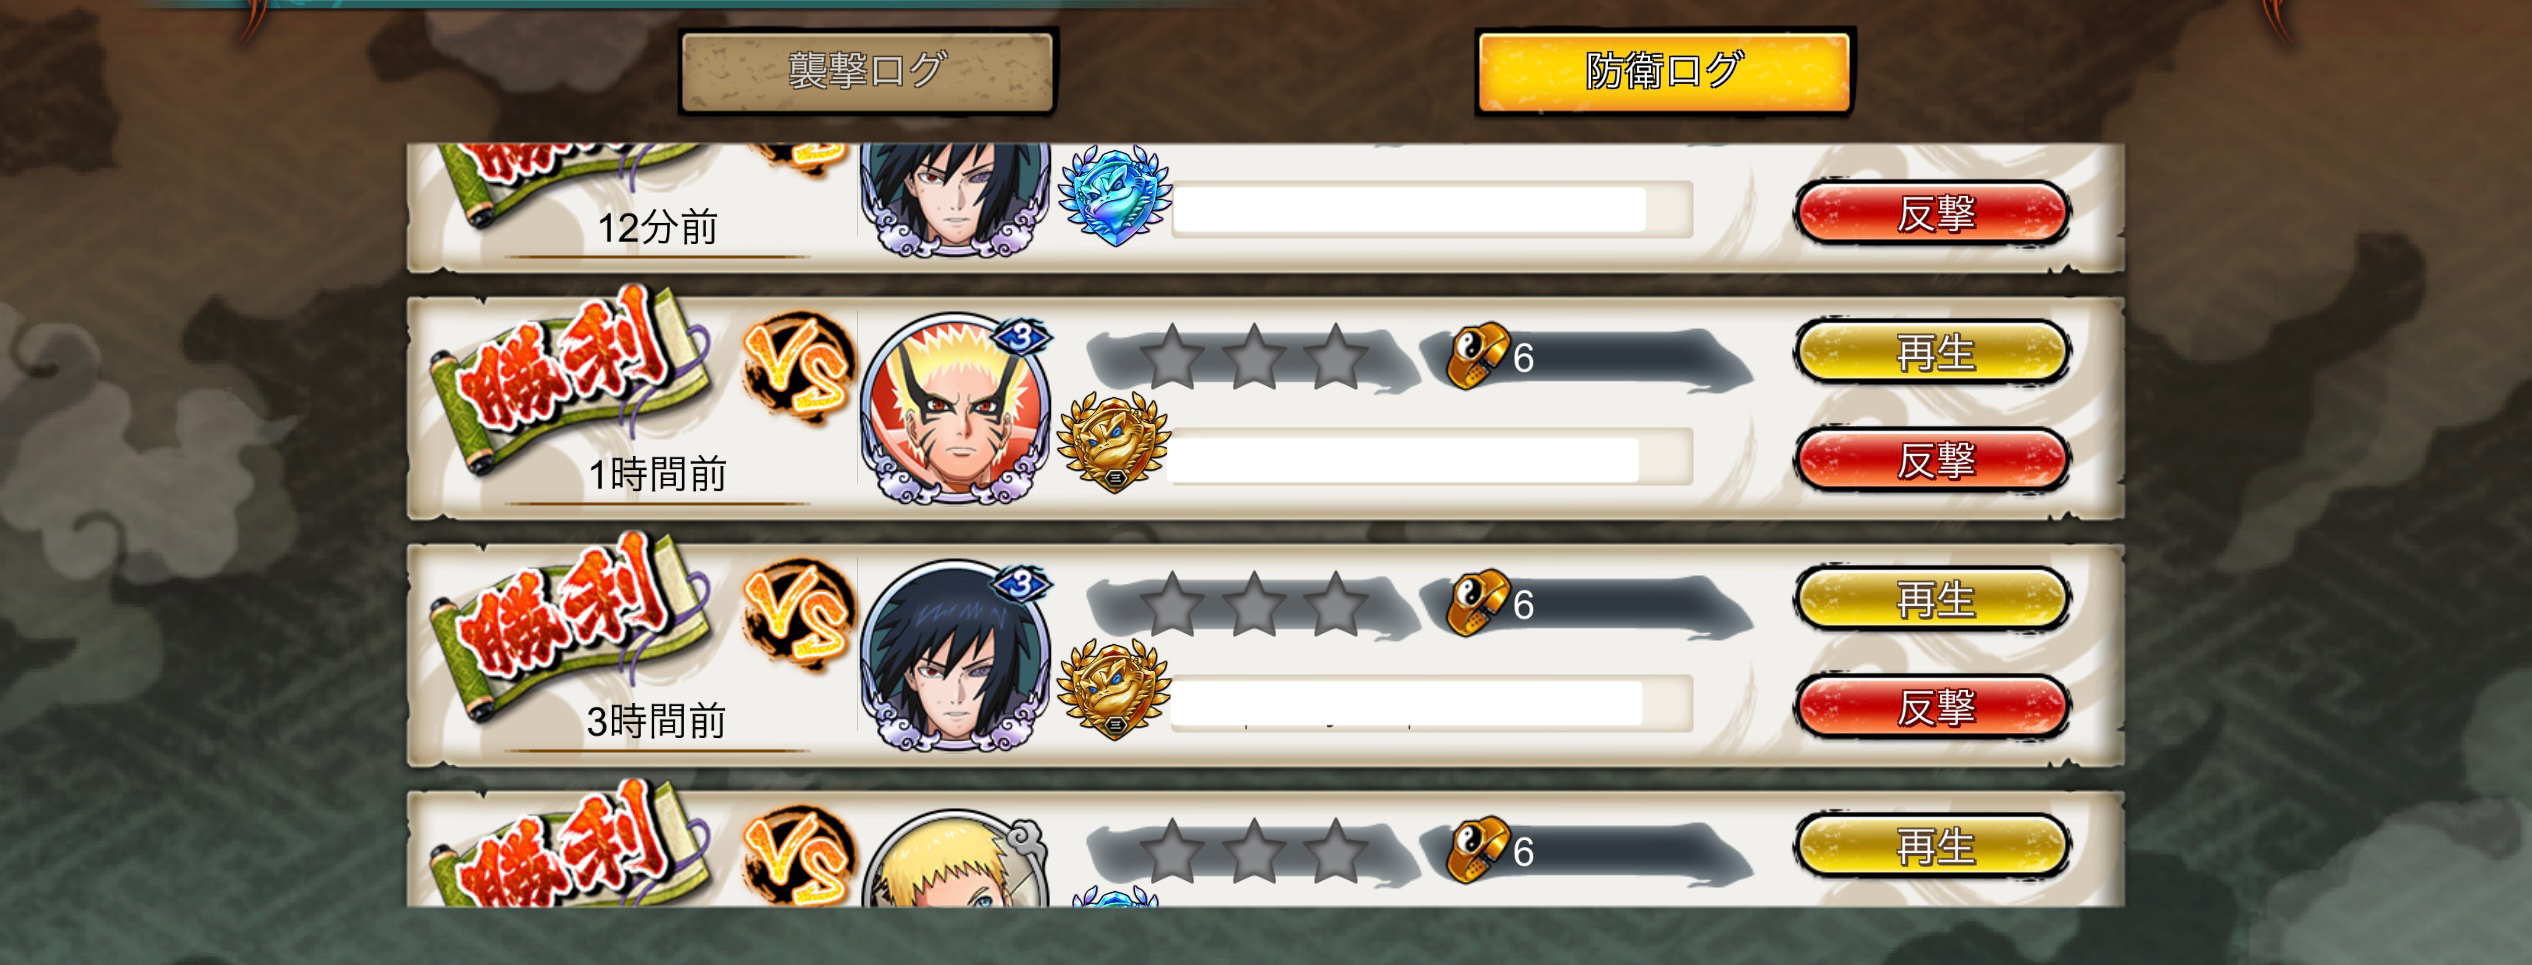Select the 防衛ログ tab
Image resolution: width=2532 pixels, height=965 pixels.
coord(1664,71)
